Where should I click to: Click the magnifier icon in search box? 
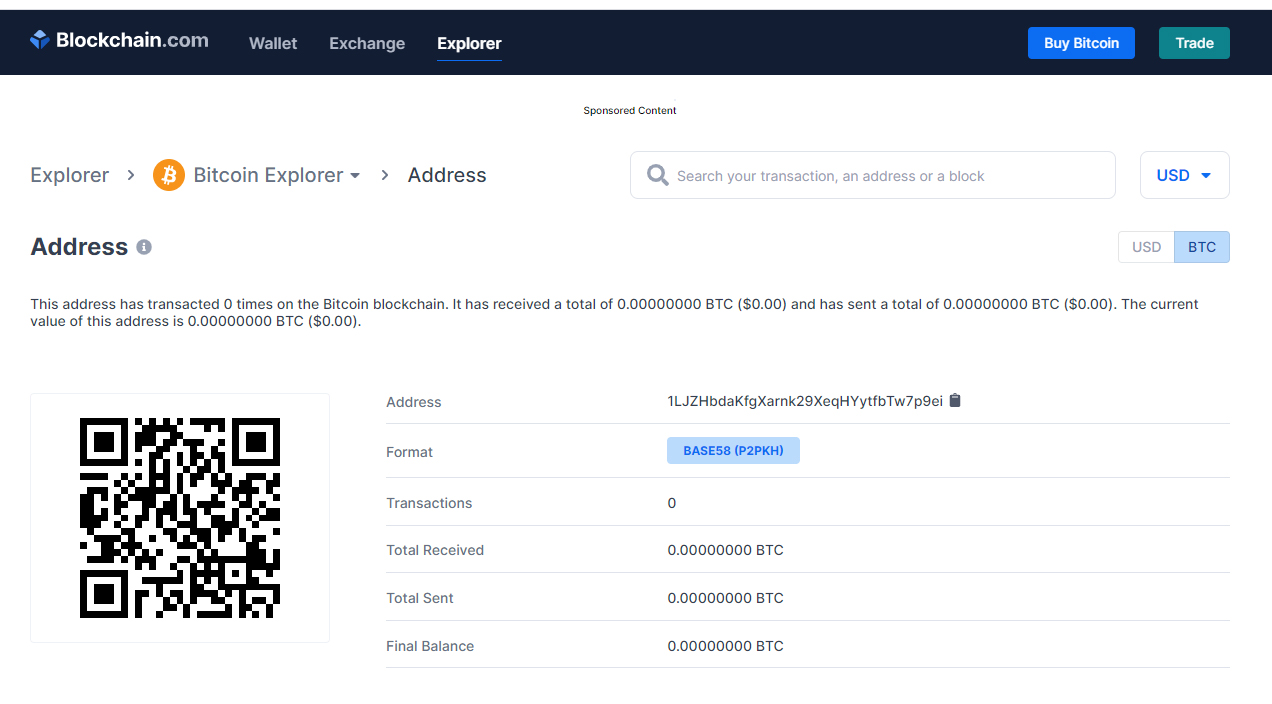point(657,175)
